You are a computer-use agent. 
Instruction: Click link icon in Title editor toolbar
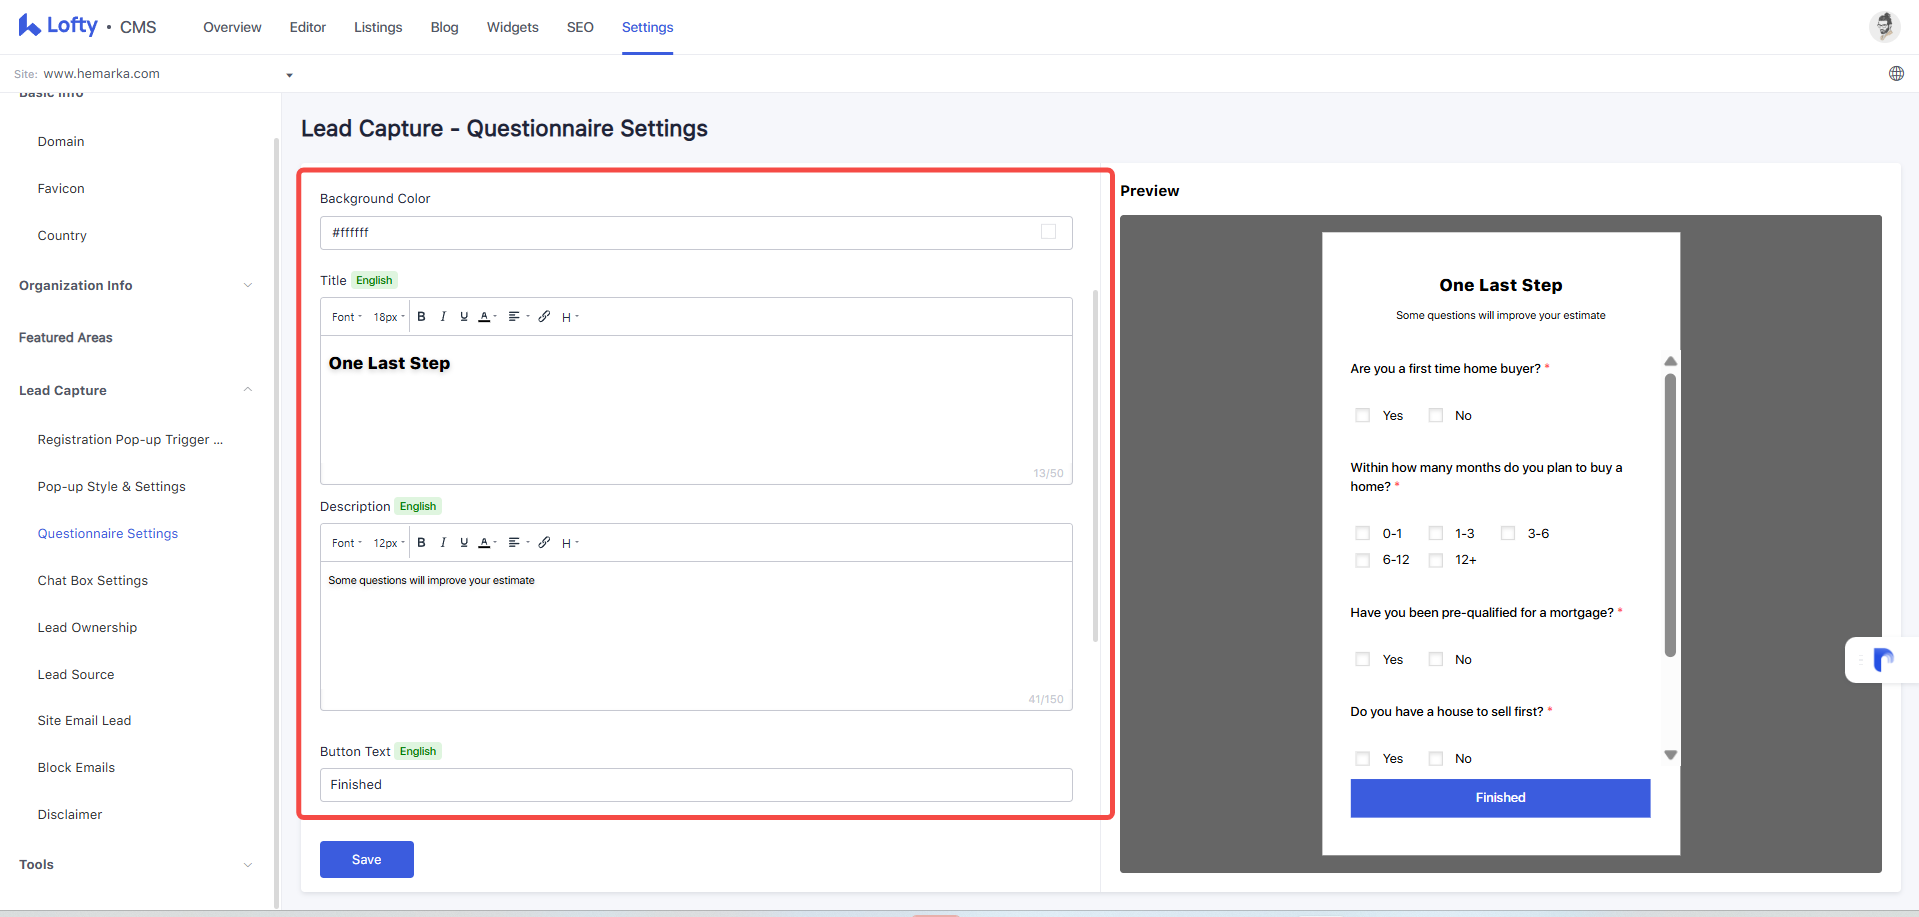click(x=544, y=317)
